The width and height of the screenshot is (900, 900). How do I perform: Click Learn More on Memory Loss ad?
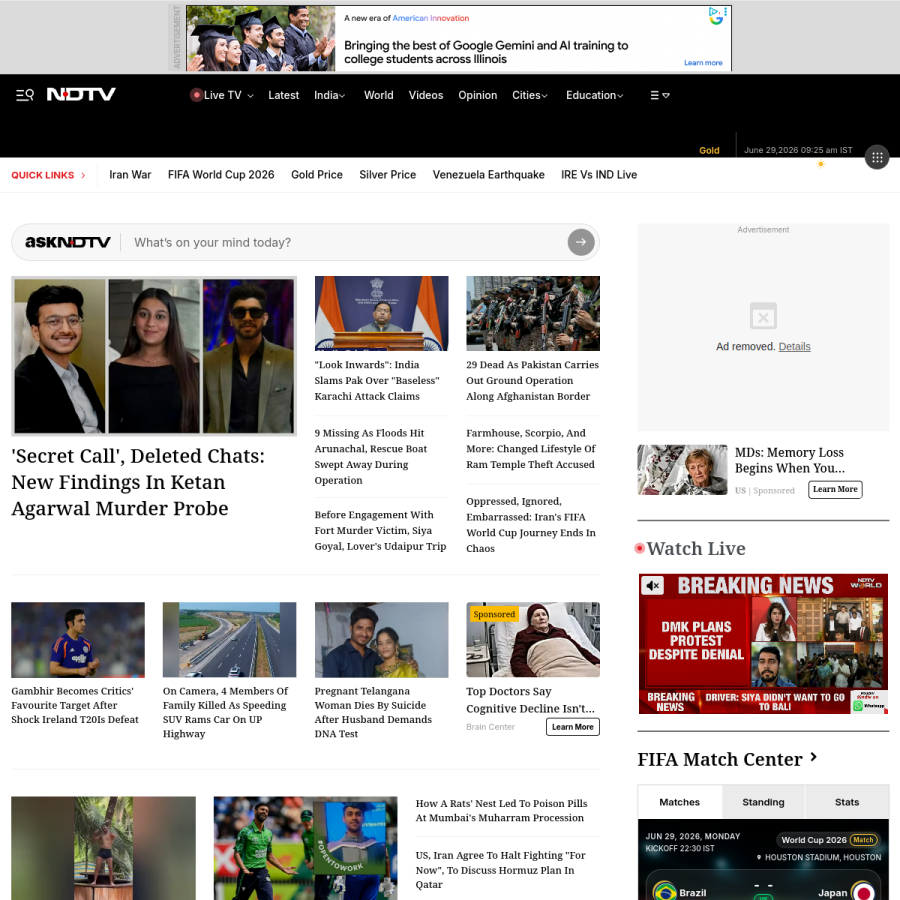pos(835,490)
